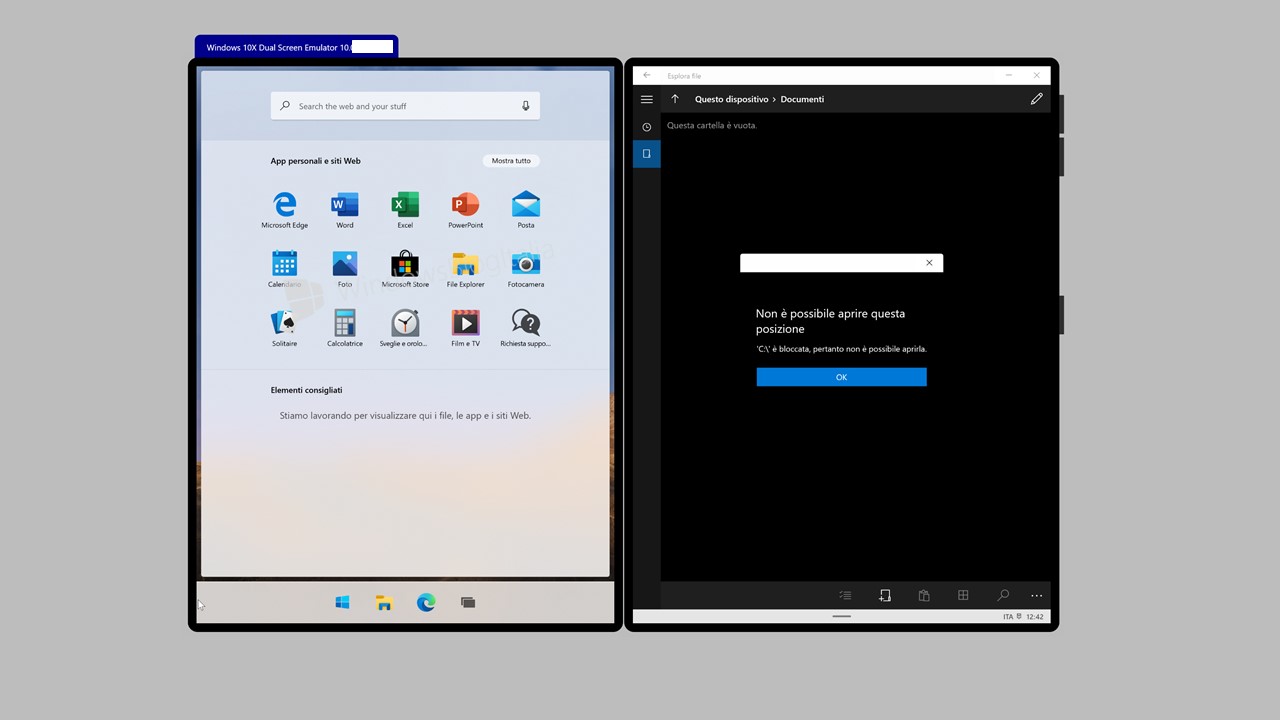
Task: Open Task View in the taskbar
Action: (468, 602)
